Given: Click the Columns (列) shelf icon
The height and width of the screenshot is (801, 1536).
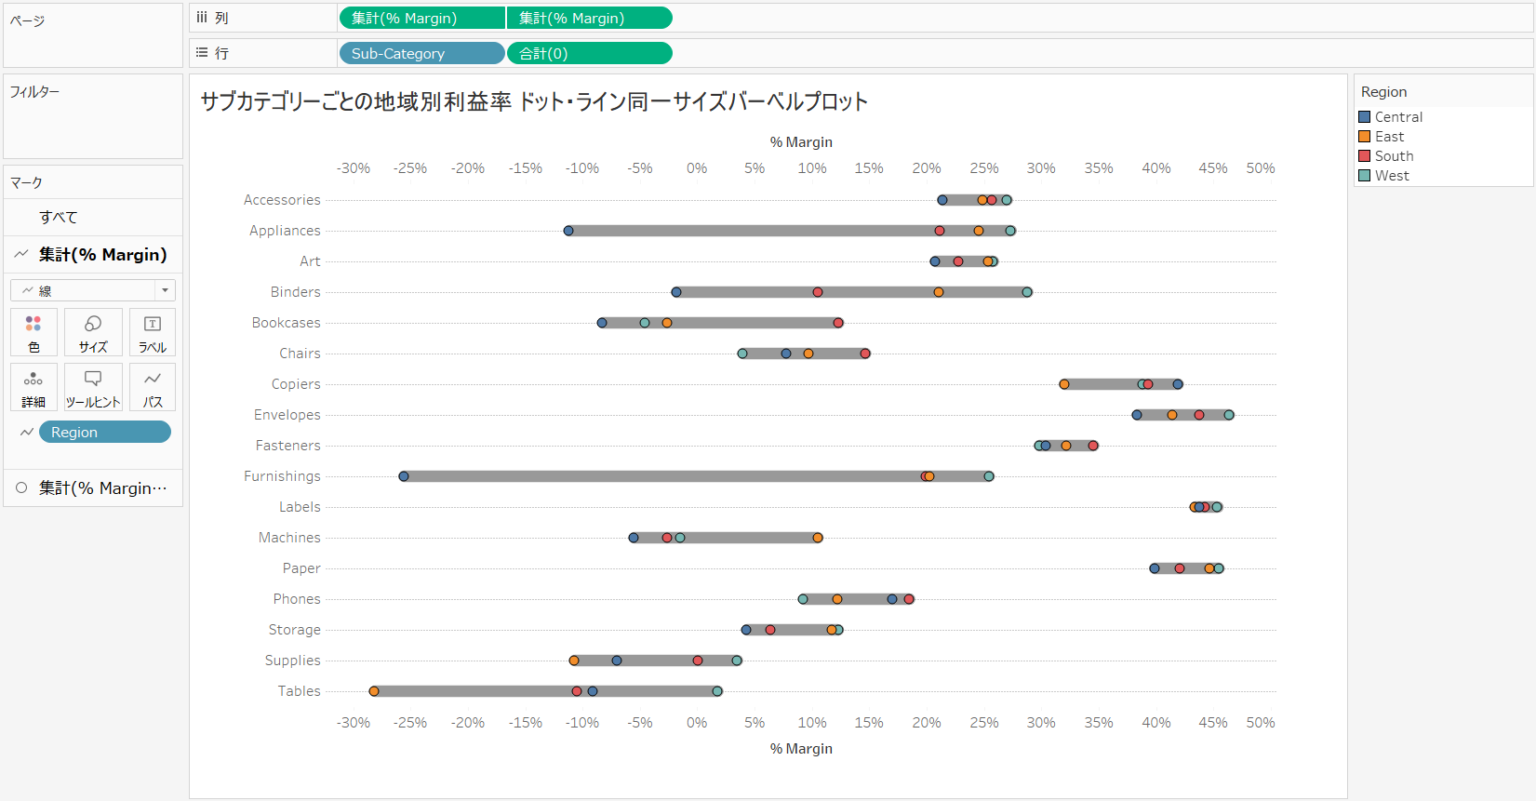Looking at the screenshot, I should 206,16.
